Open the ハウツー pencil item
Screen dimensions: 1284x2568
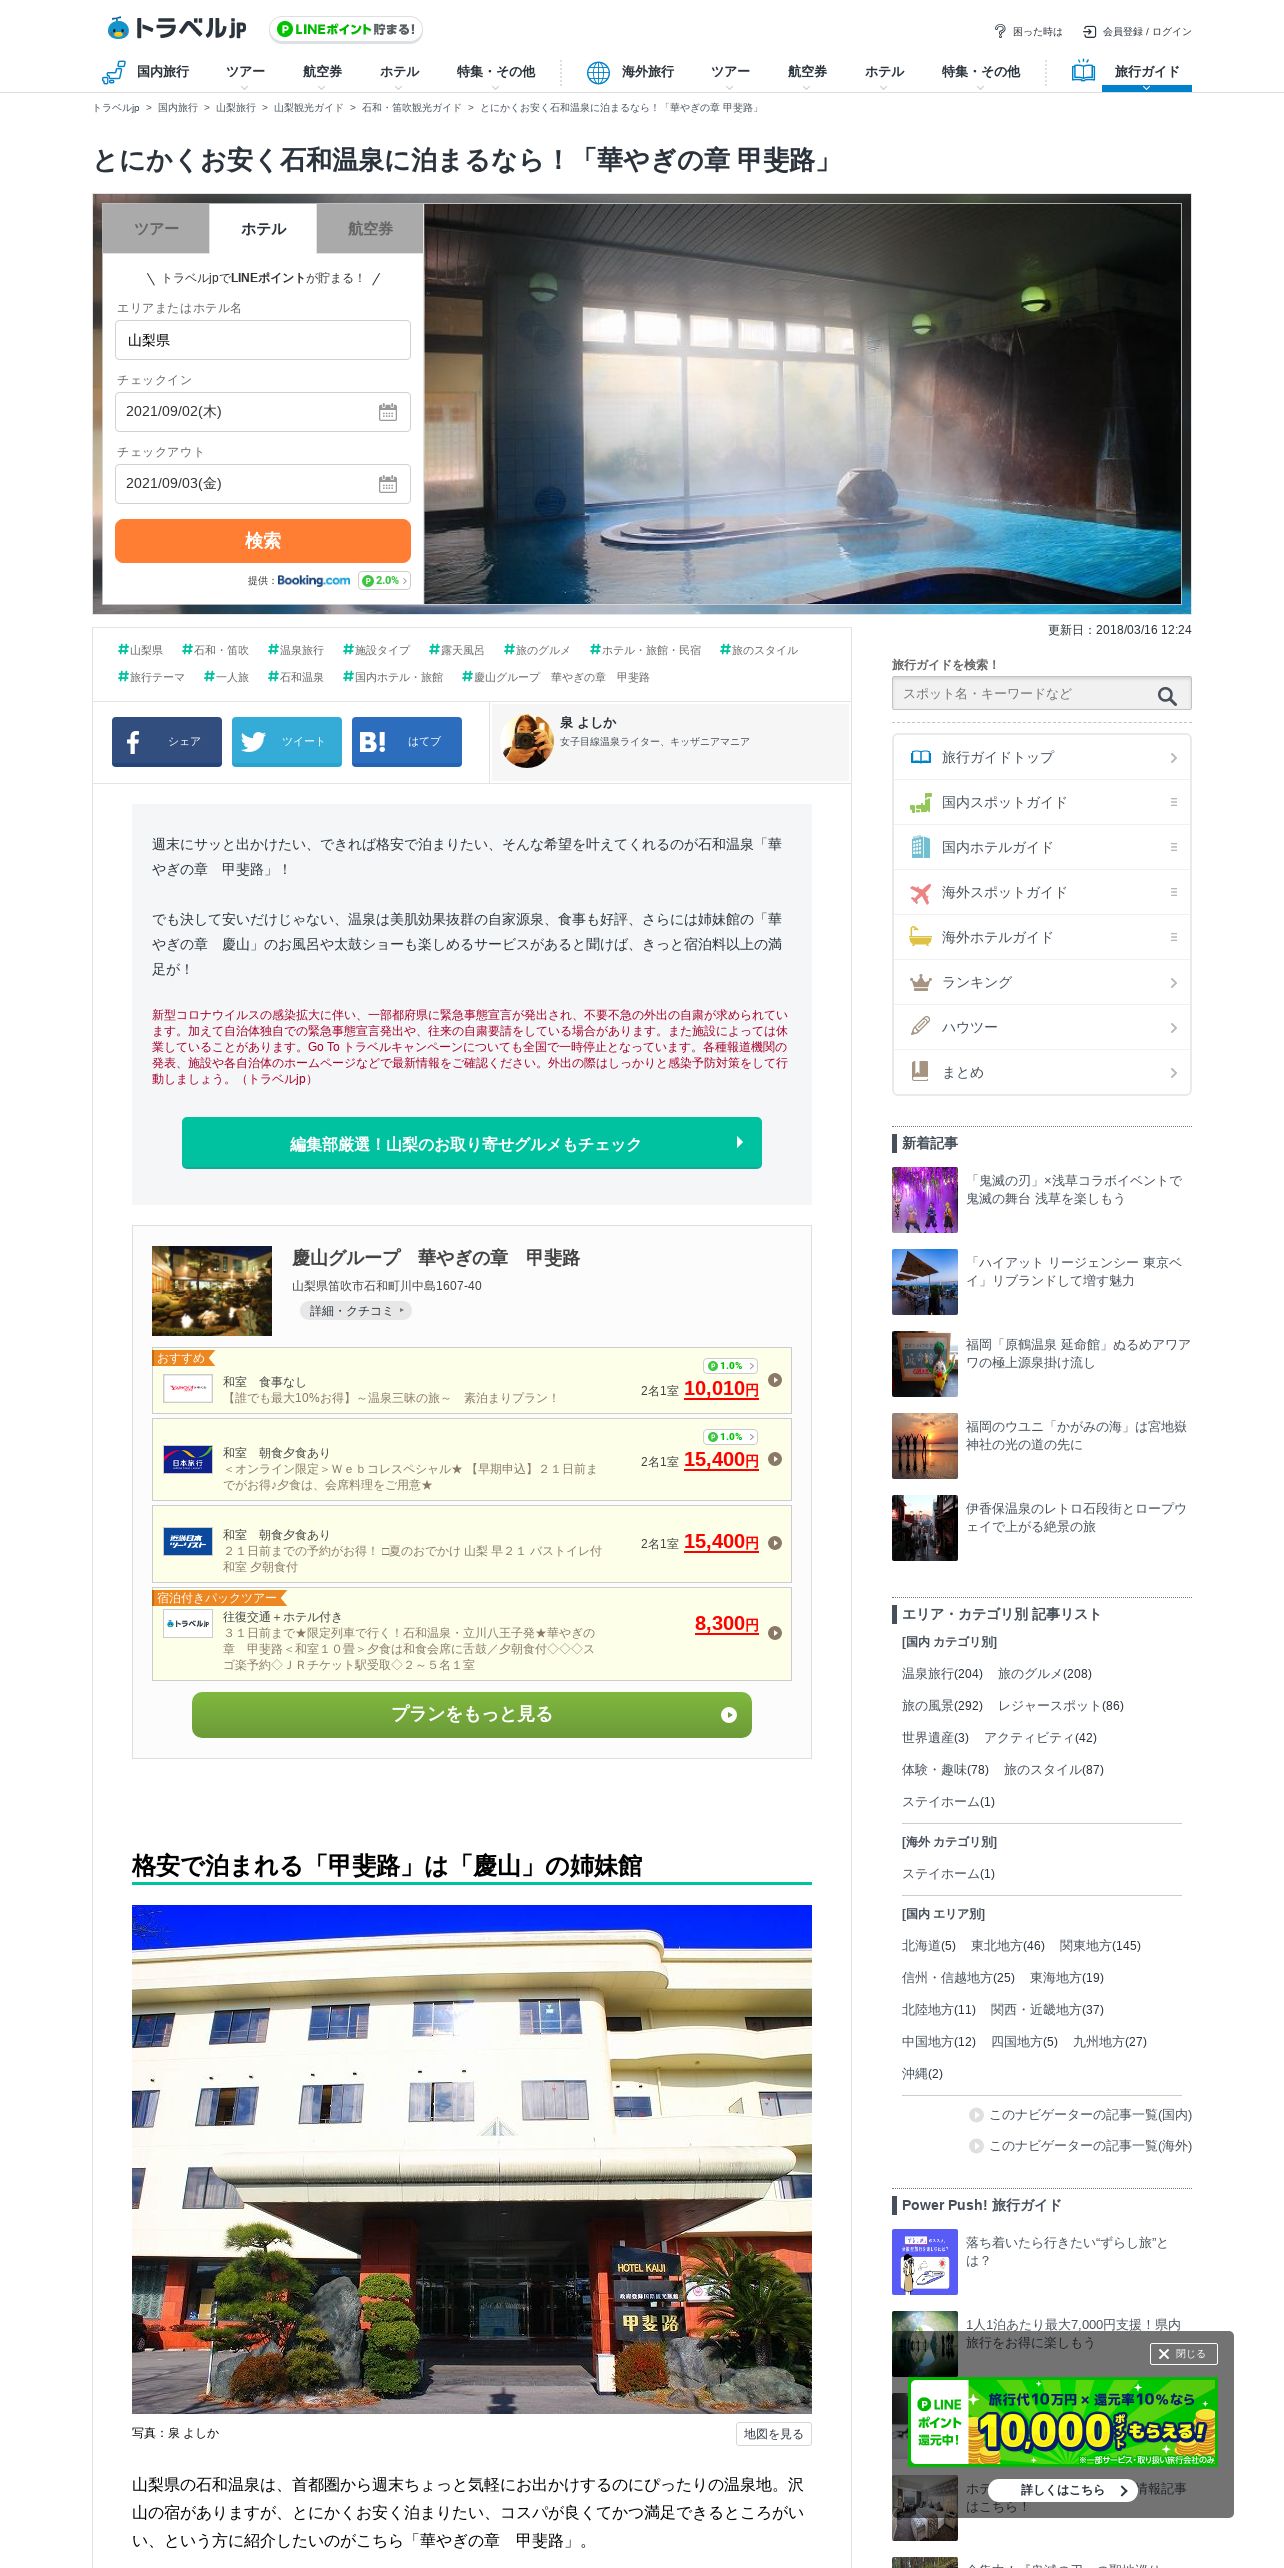pos(1042,1027)
